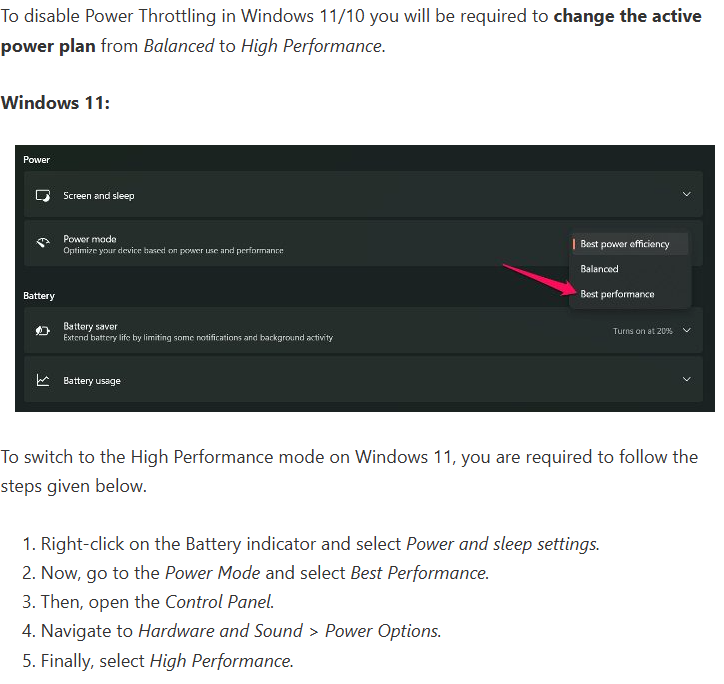
Task: Click 'Optimize your device based on power use' text
Action: 173,250
